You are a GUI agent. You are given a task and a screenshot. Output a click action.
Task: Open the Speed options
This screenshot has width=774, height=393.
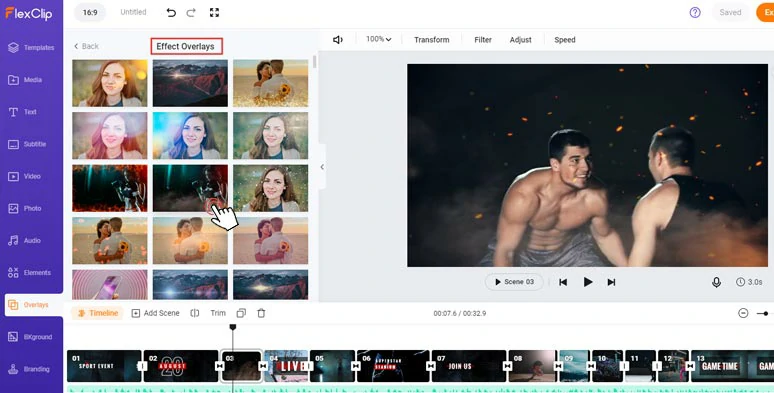pyautogui.click(x=565, y=39)
